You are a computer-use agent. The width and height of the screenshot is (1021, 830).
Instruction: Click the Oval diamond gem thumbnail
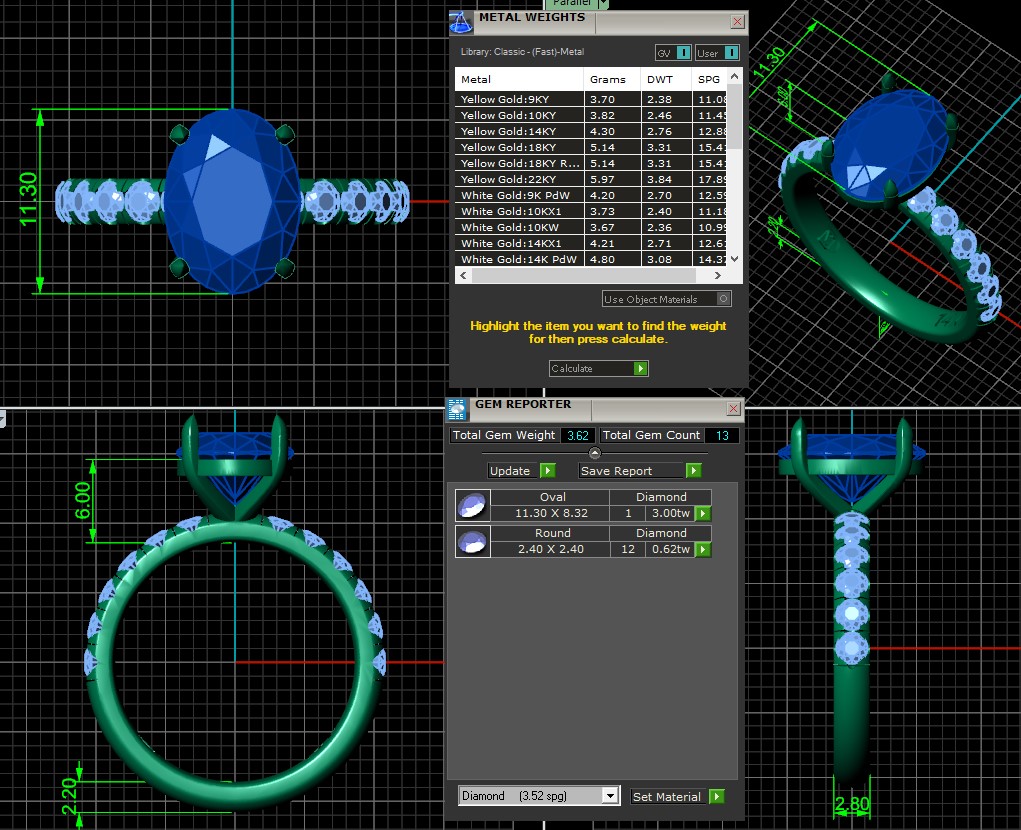pos(472,505)
